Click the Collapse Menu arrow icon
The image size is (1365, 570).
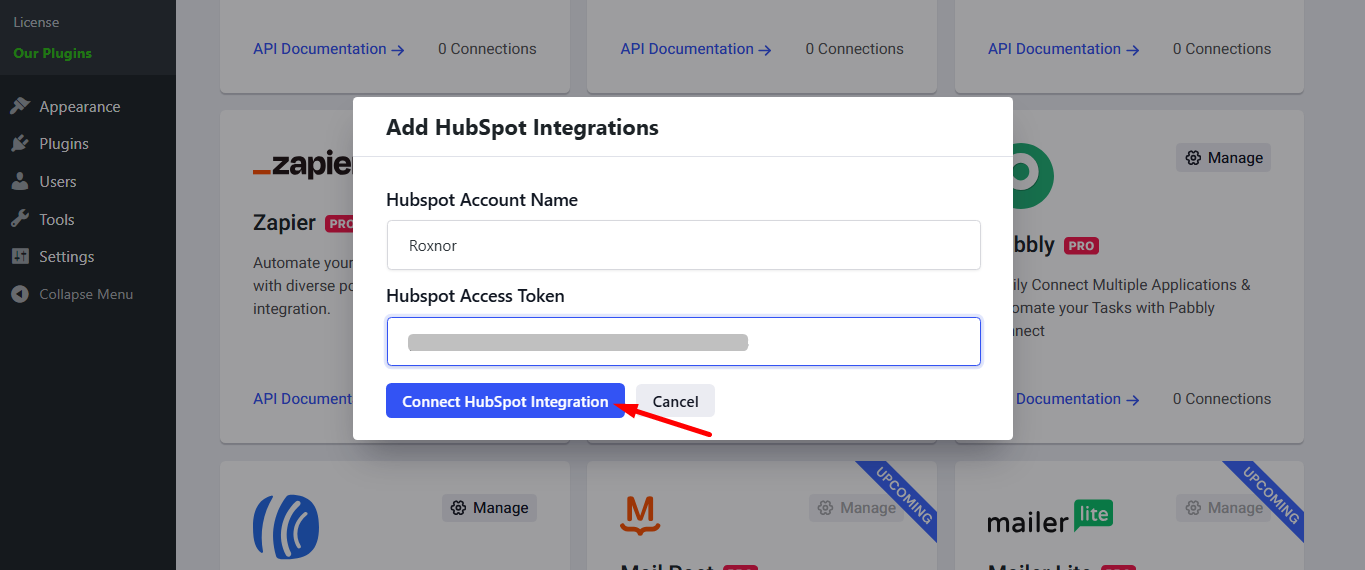[20, 295]
